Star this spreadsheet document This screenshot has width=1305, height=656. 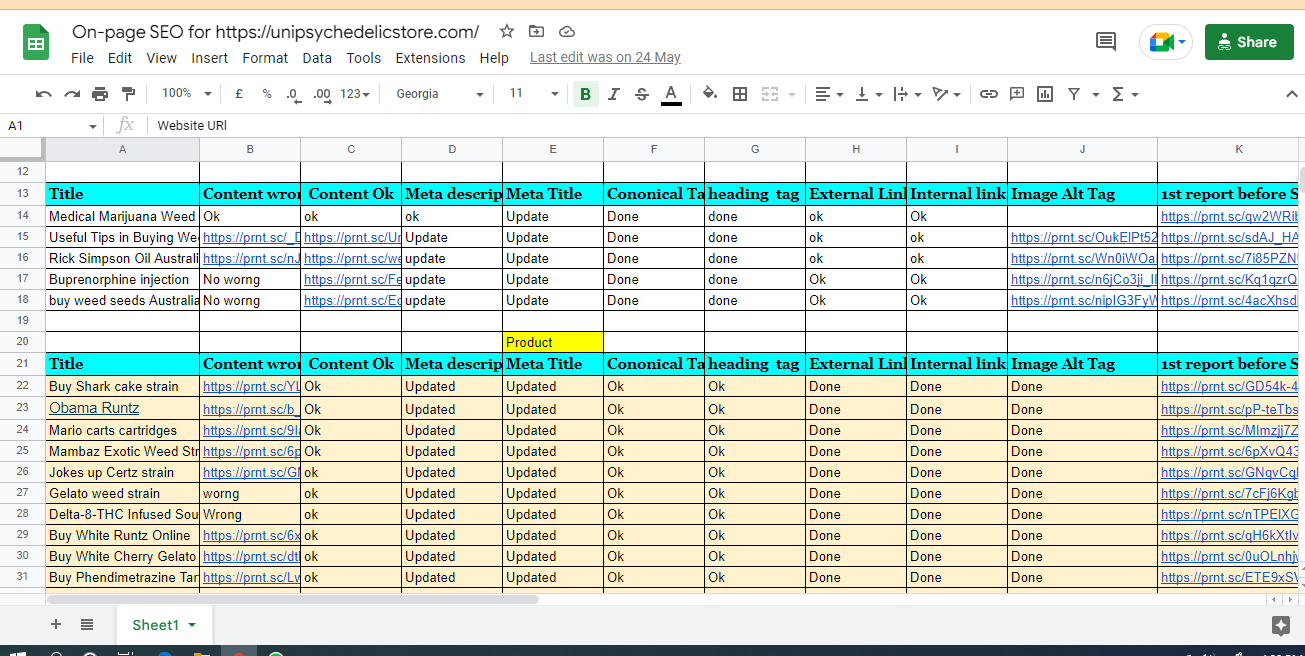pos(507,31)
